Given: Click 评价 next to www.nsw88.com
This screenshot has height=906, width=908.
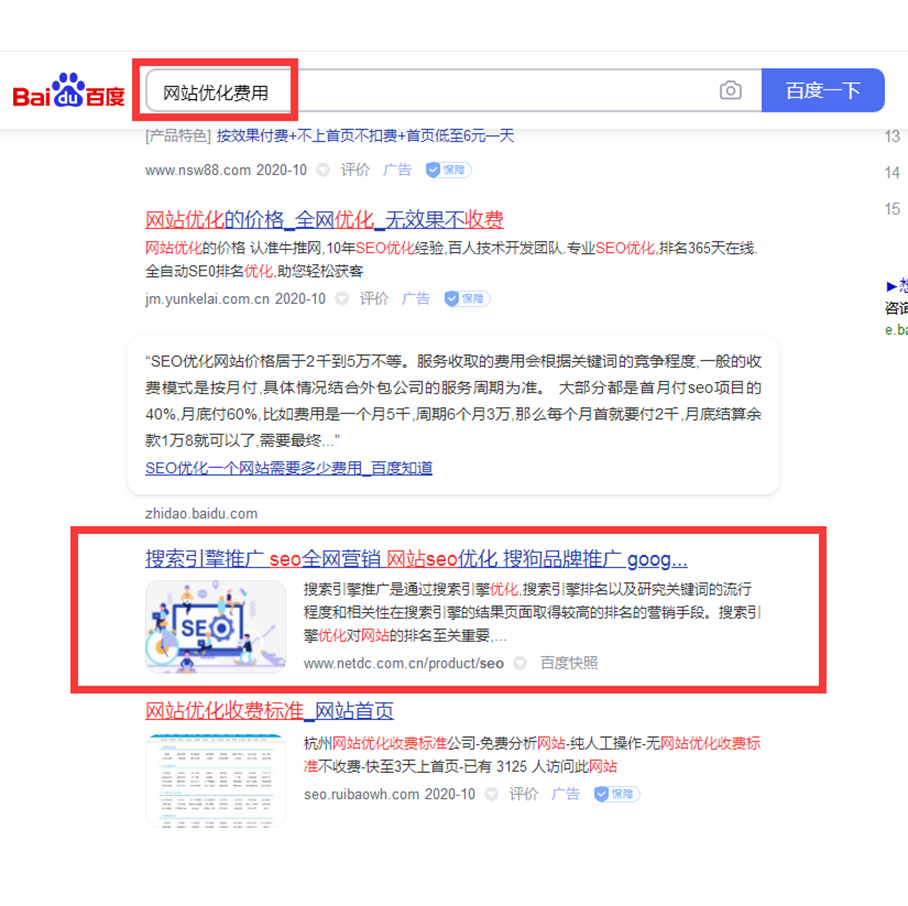Looking at the screenshot, I should [x=355, y=170].
